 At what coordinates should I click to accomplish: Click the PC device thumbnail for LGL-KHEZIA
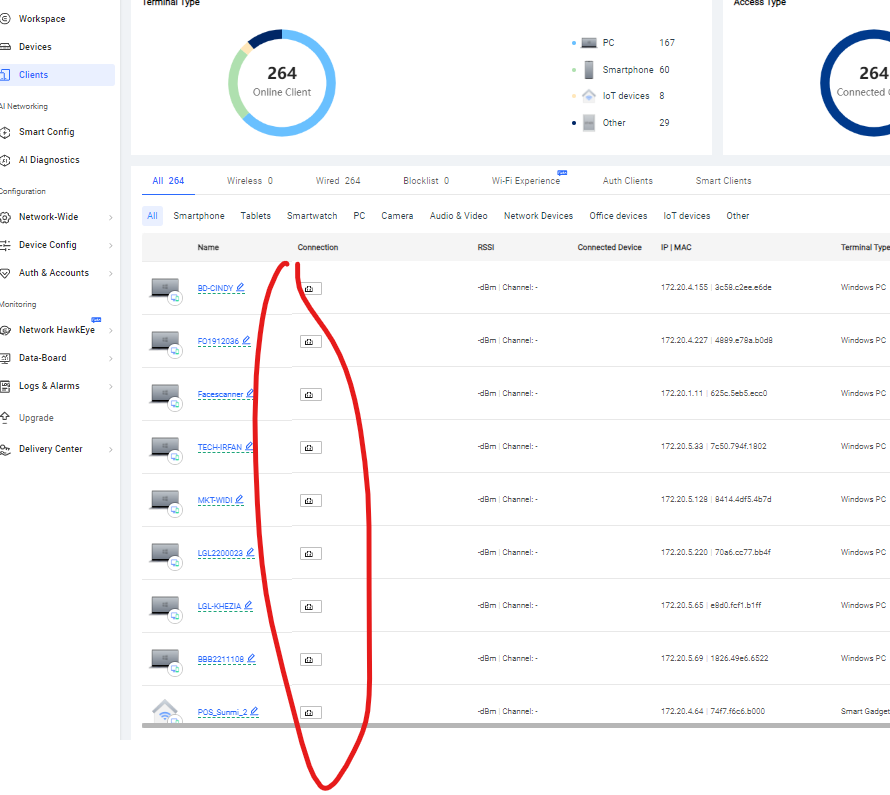[165, 607]
